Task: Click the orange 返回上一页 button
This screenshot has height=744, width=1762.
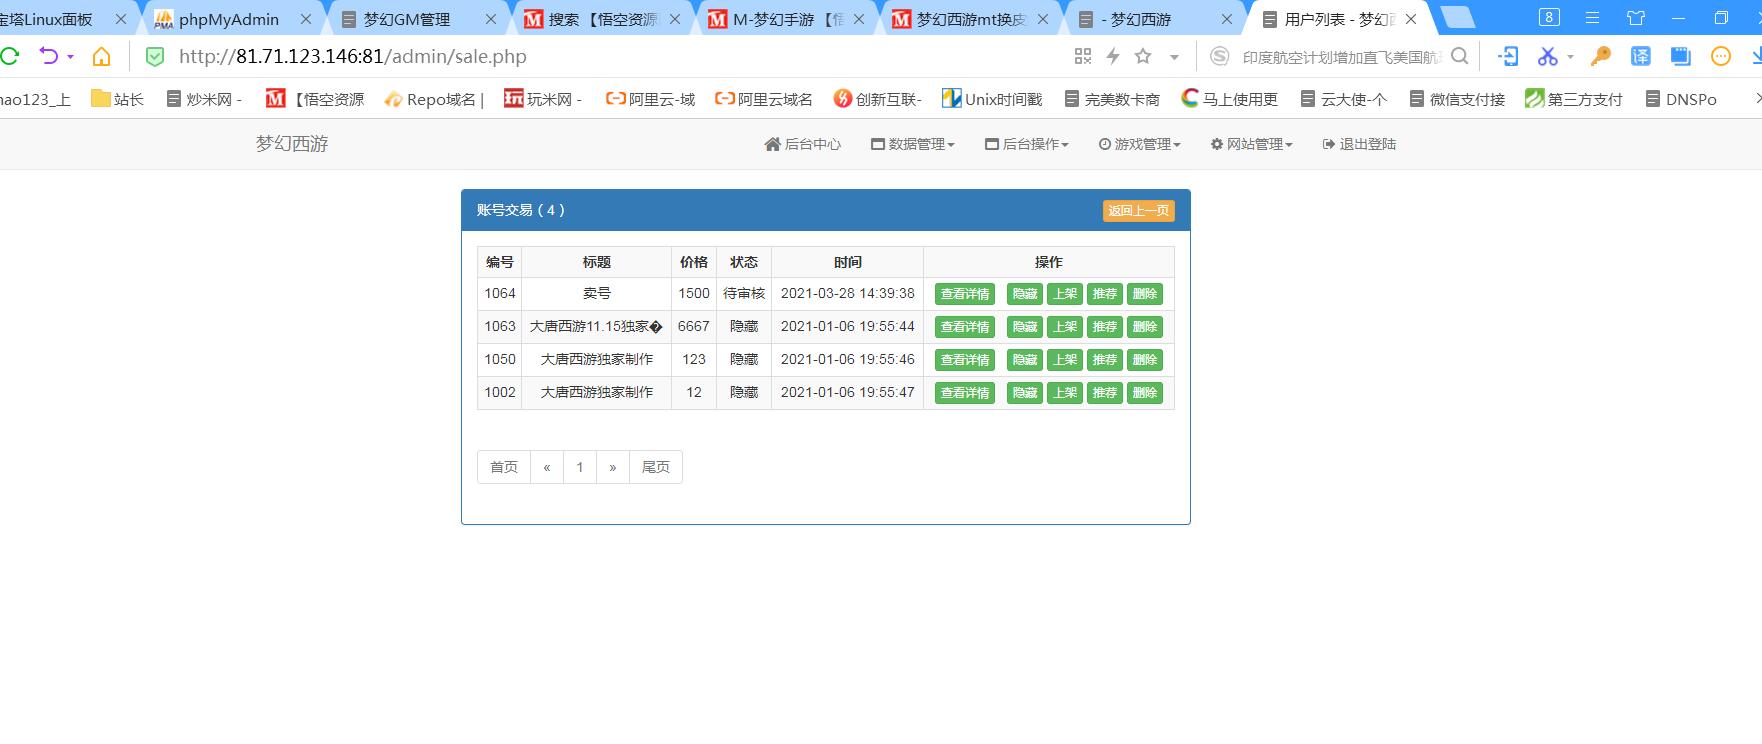Action: click(1138, 211)
